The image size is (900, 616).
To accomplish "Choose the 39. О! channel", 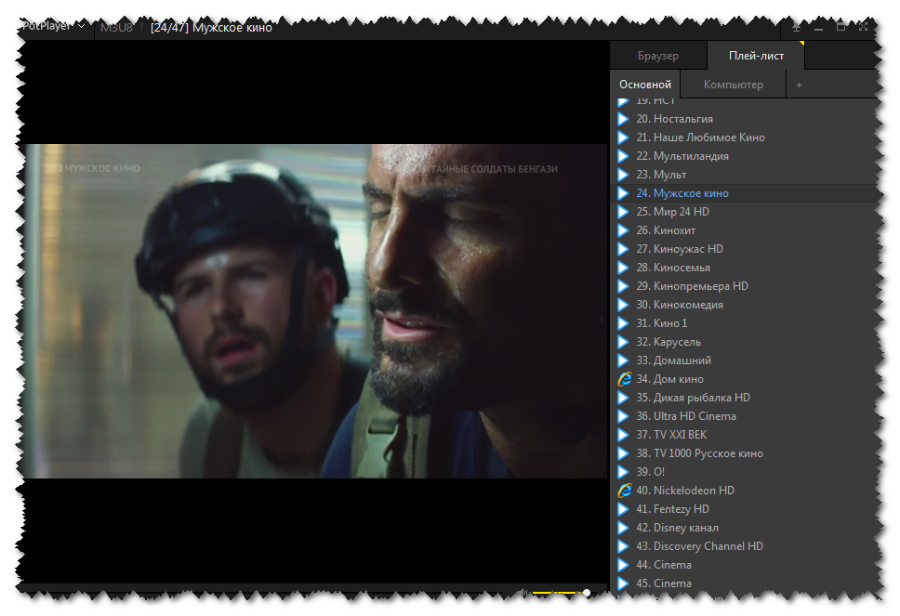I will [x=745, y=472].
